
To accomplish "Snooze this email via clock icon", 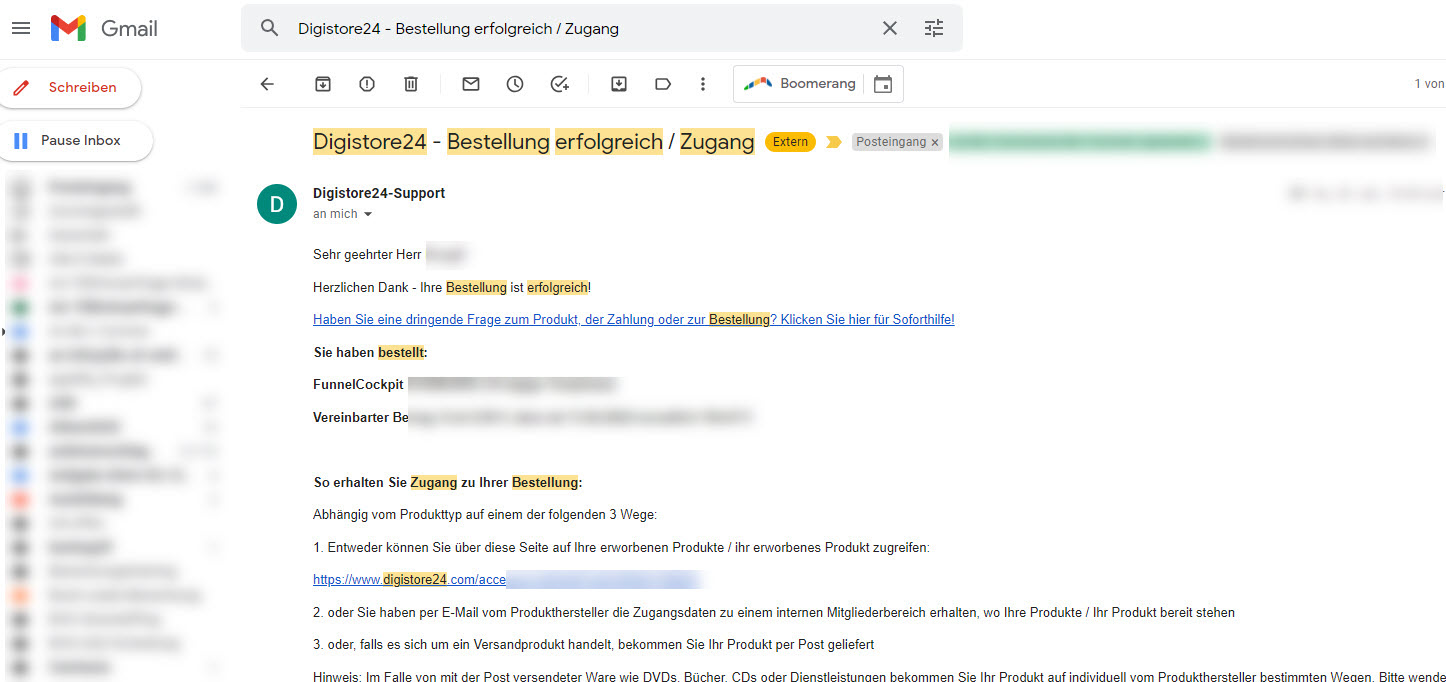I will click(515, 84).
